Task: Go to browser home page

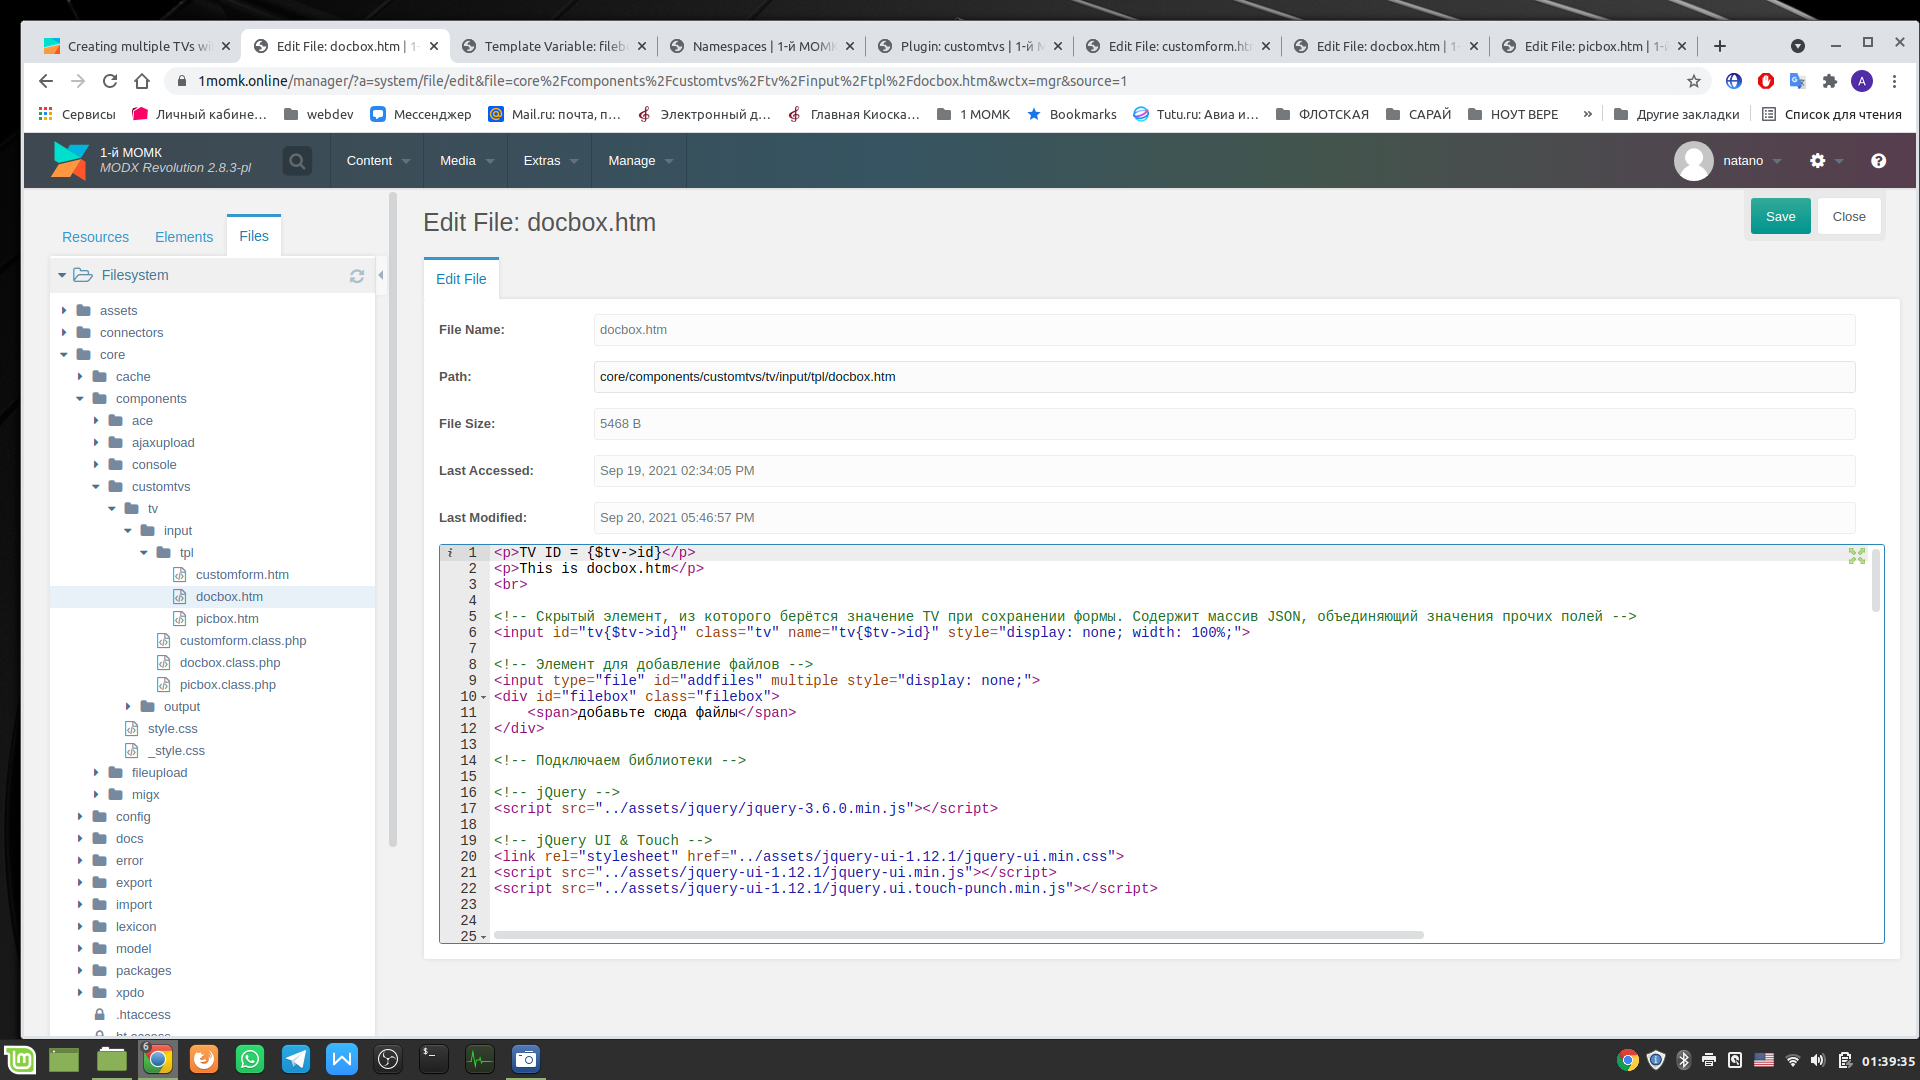Action: point(142,81)
